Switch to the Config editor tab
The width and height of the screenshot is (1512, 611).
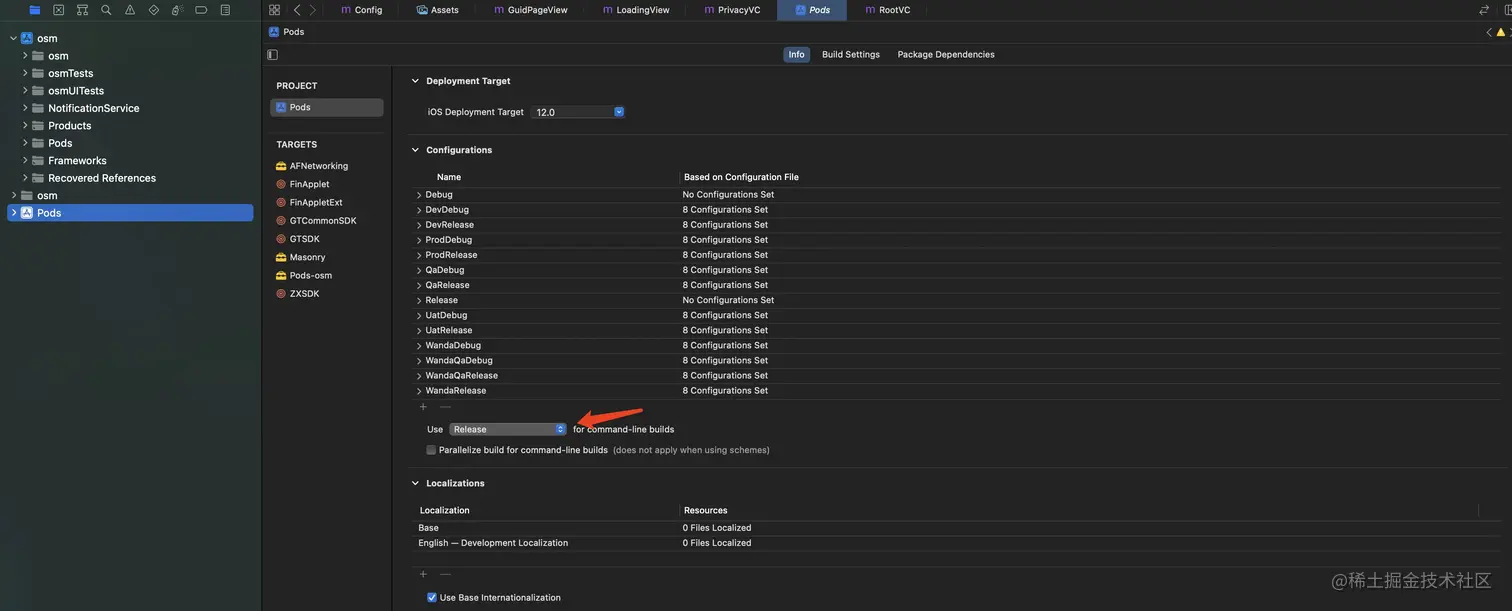(x=361, y=10)
